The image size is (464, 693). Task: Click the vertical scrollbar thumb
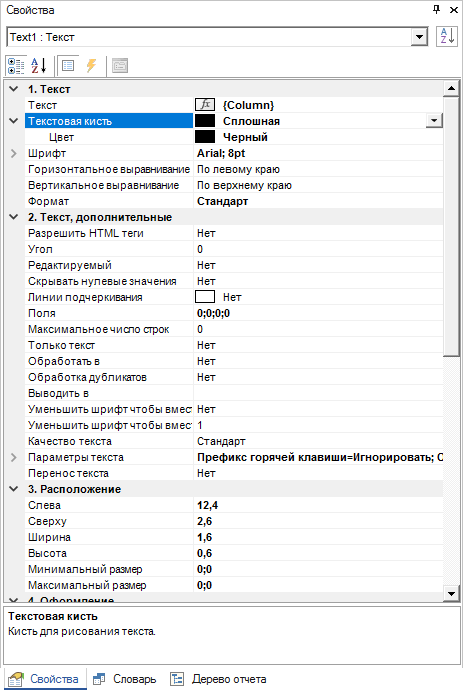click(x=451, y=226)
